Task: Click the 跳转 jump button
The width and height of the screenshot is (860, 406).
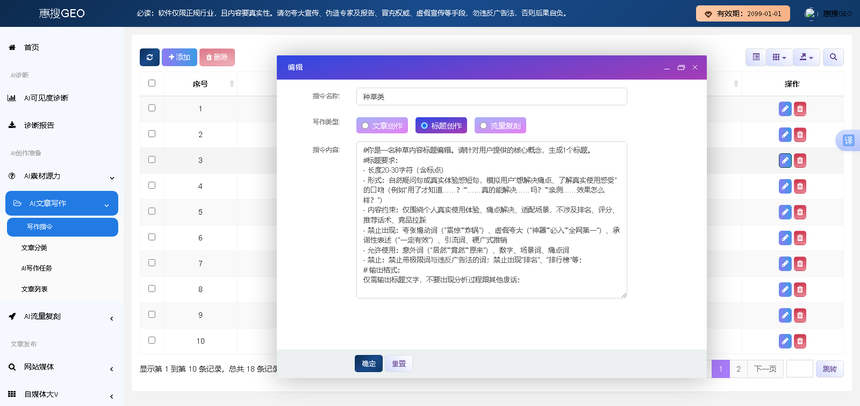Action: (x=830, y=369)
